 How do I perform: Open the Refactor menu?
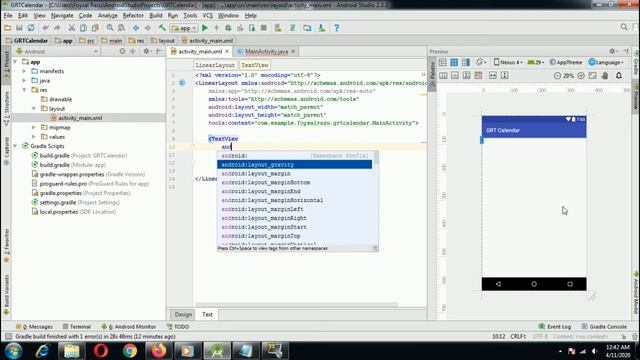[133, 16]
